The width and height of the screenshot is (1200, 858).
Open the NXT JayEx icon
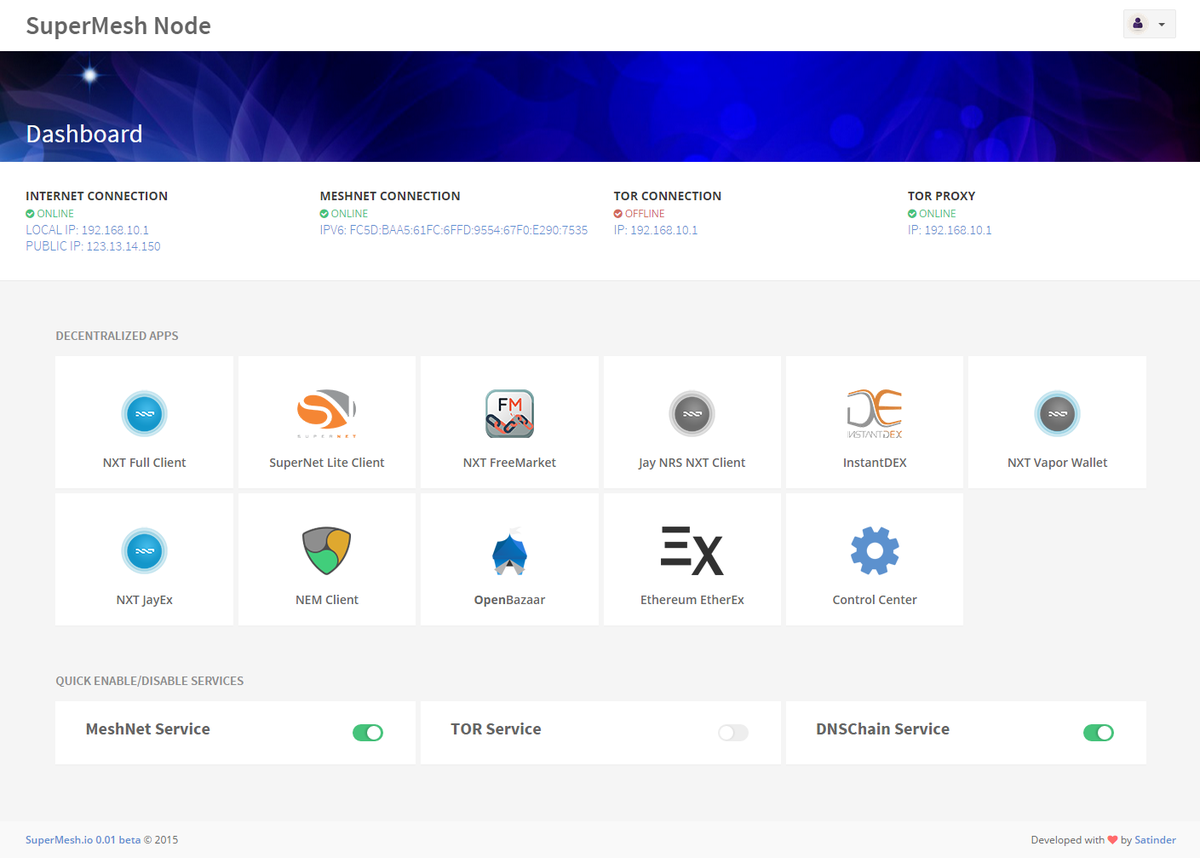(144, 551)
